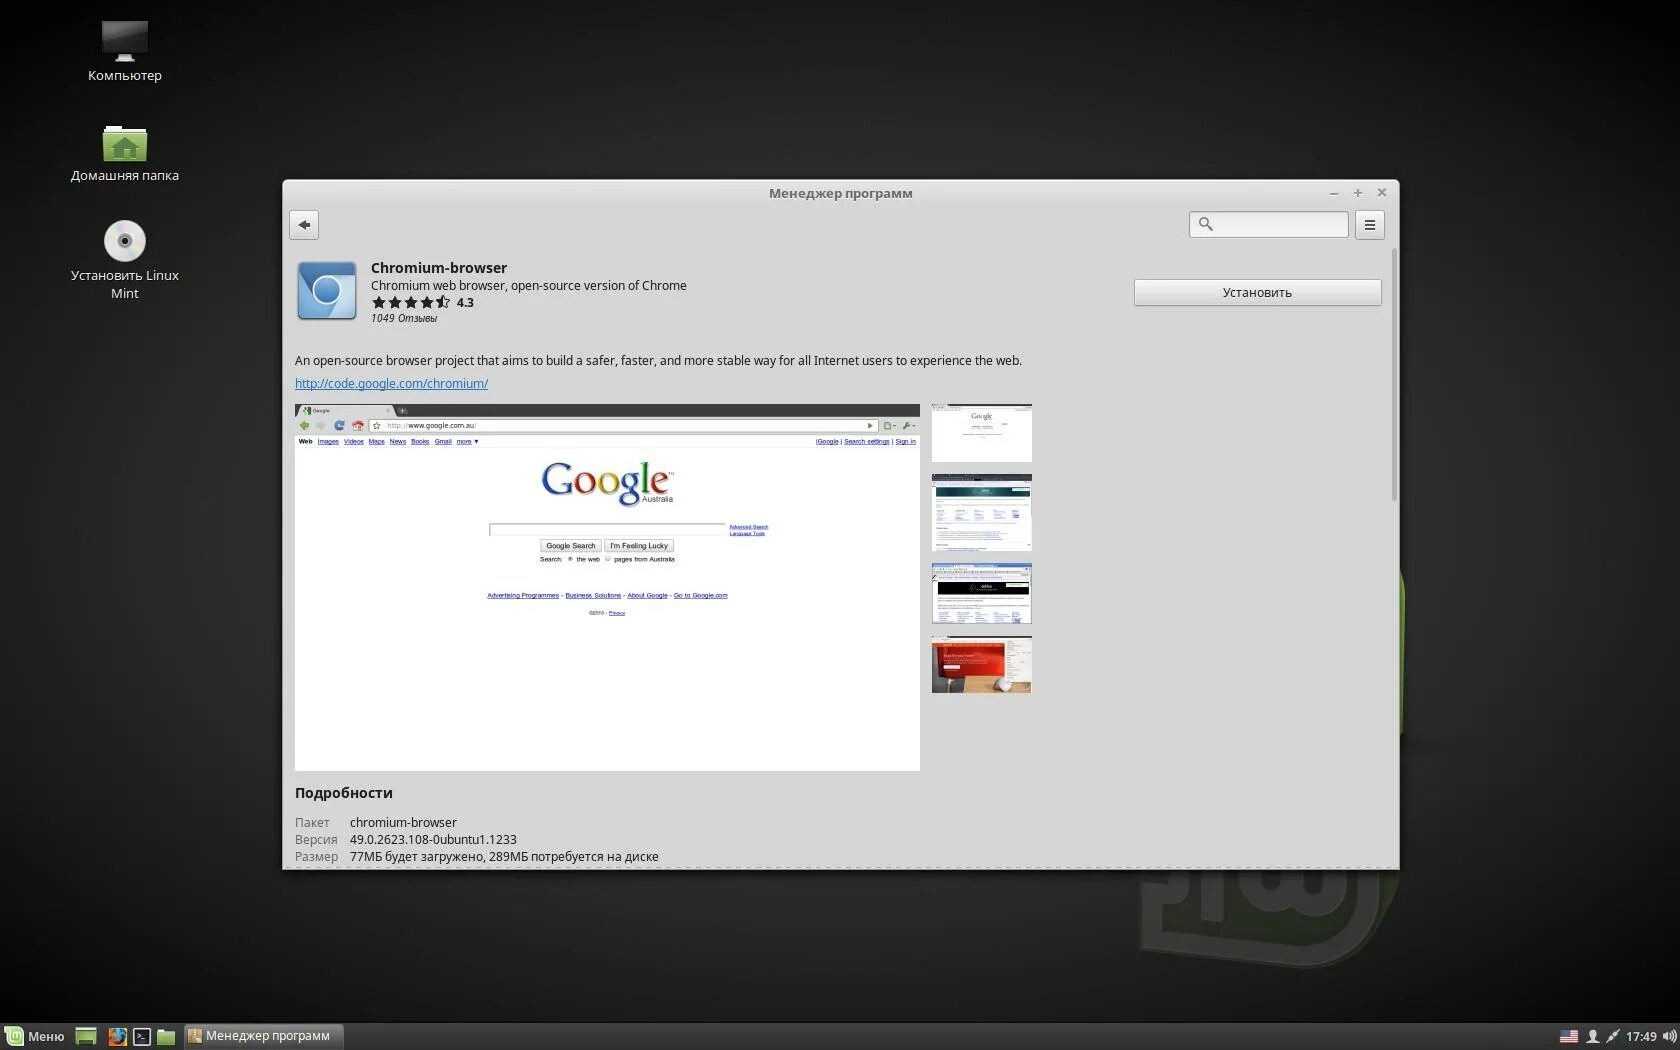Minimize the Менеджер программ window
1680x1050 pixels.
[1334, 193]
